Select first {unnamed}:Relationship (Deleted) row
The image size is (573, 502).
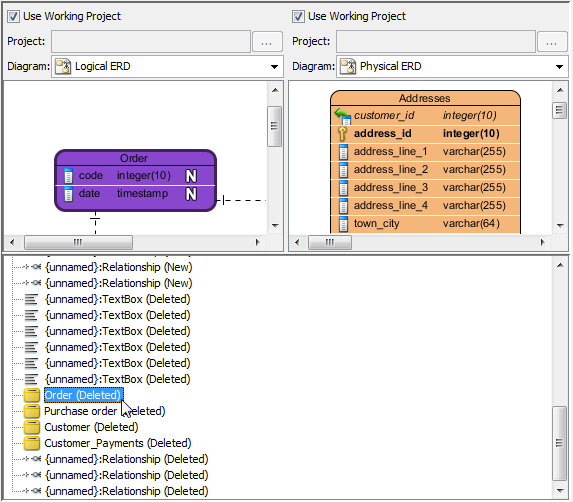pyautogui.click(x=126, y=459)
